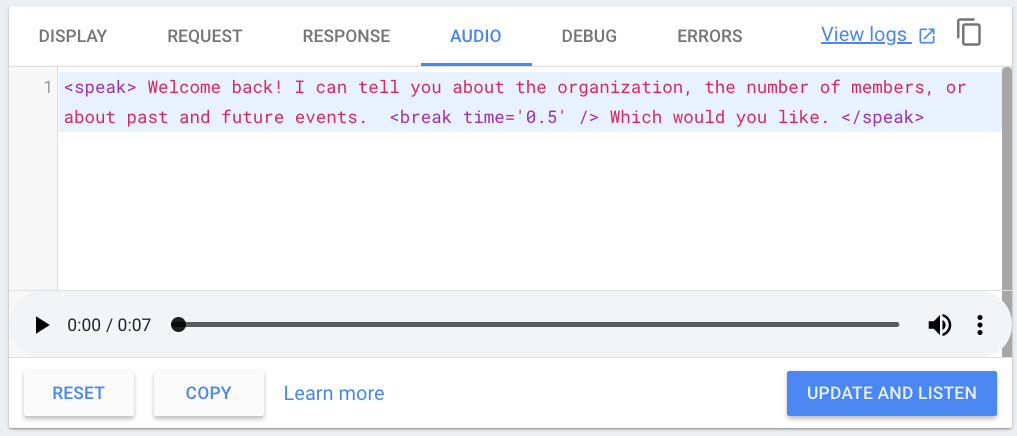Screen dimensions: 1017x436
Task: Click the COPY button
Action: 209,393
